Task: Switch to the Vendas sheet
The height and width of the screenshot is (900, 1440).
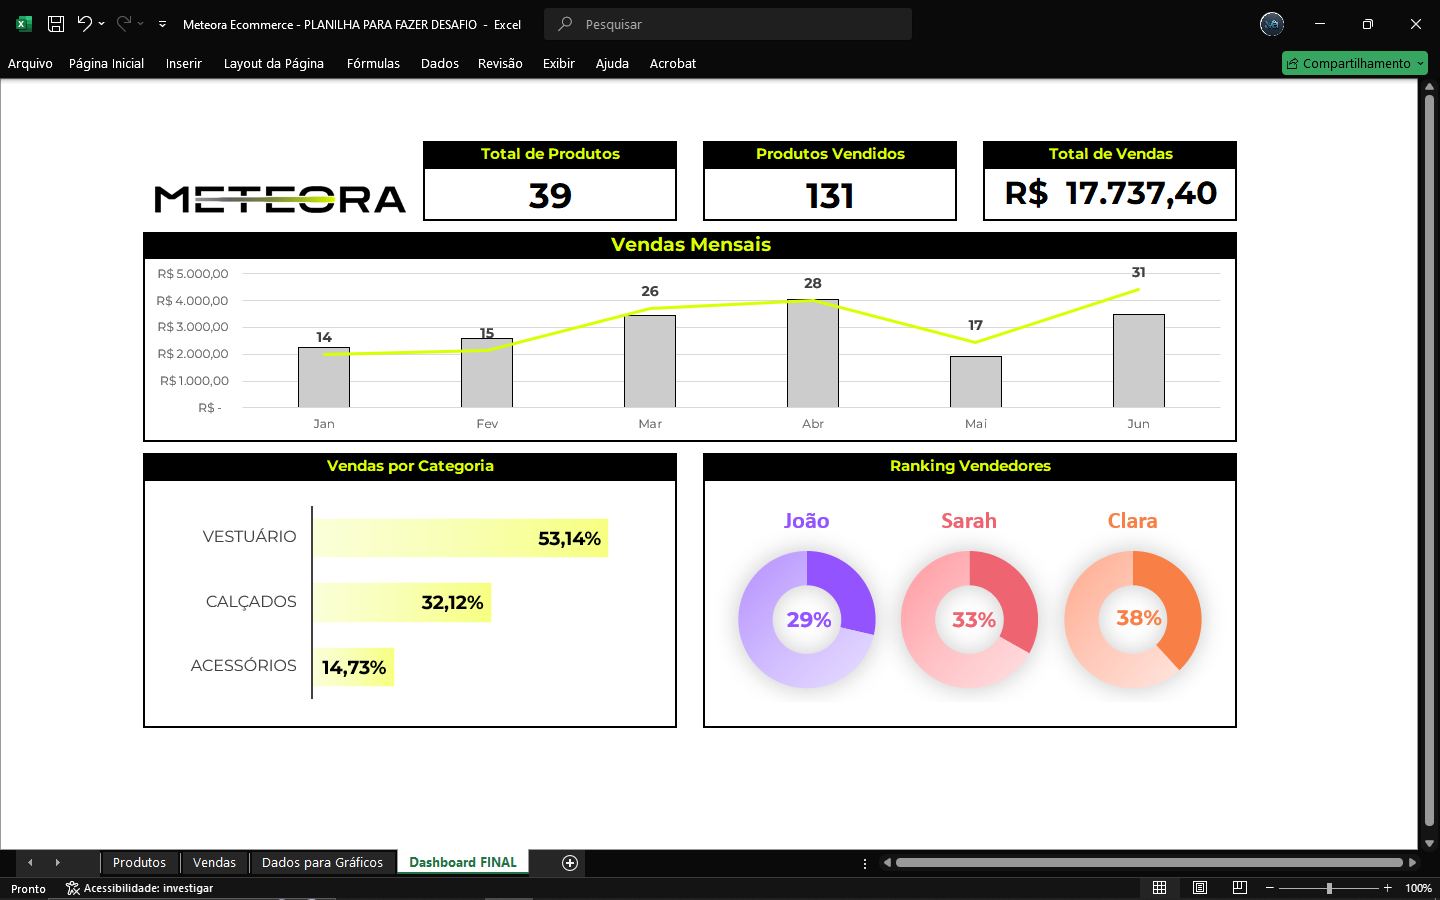Action: [x=214, y=862]
